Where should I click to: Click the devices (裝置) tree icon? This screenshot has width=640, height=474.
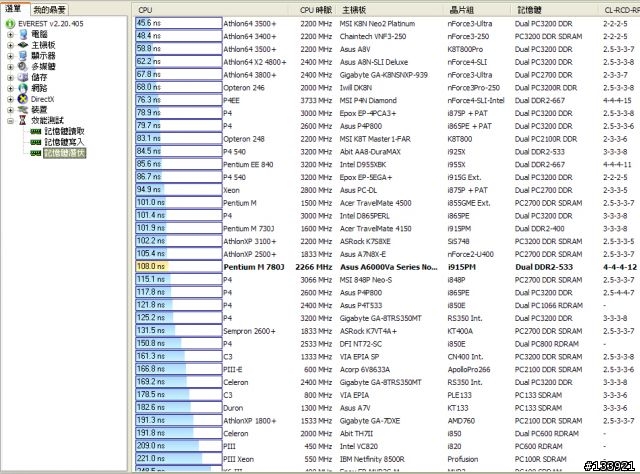23,109
